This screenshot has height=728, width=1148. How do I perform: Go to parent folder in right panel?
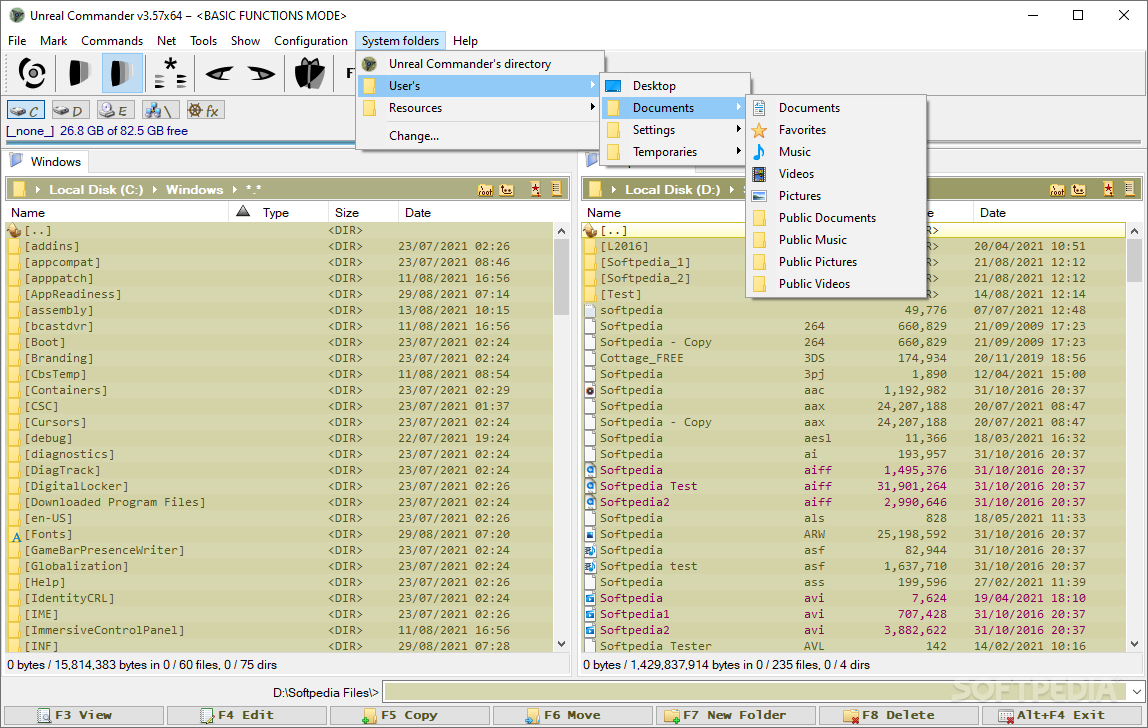point(1078,190)
